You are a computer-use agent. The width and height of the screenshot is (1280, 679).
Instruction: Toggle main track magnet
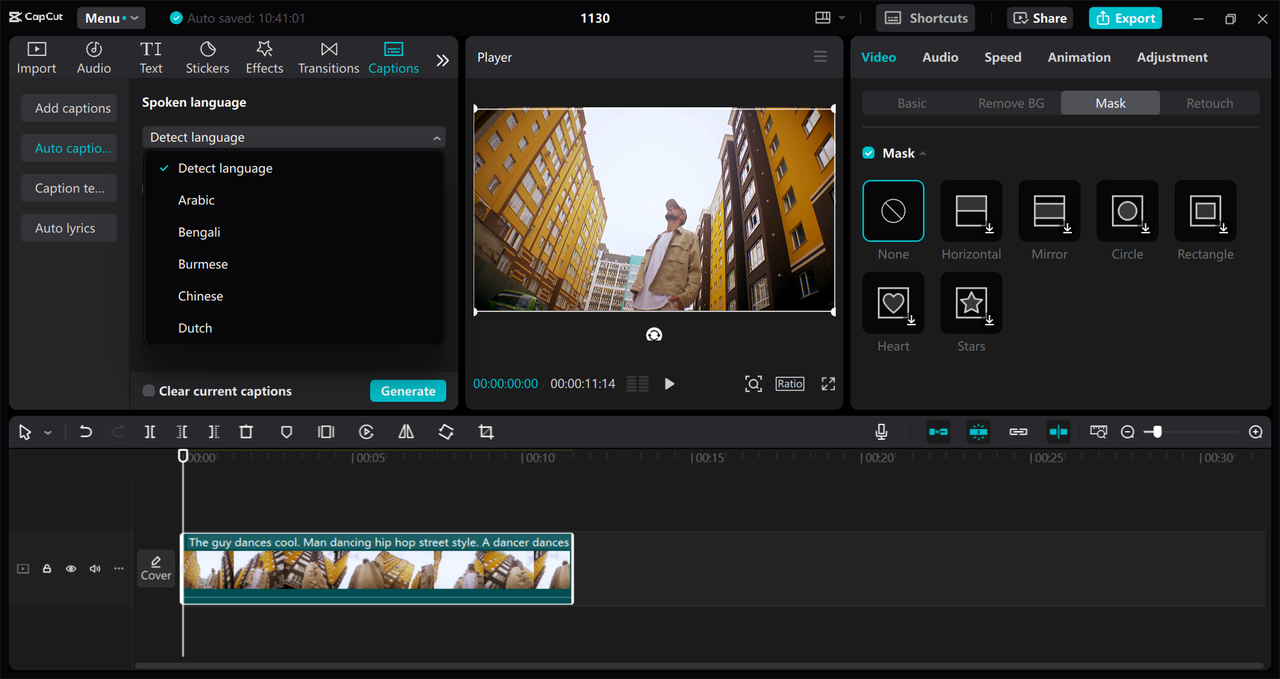[x=938, y=432]
